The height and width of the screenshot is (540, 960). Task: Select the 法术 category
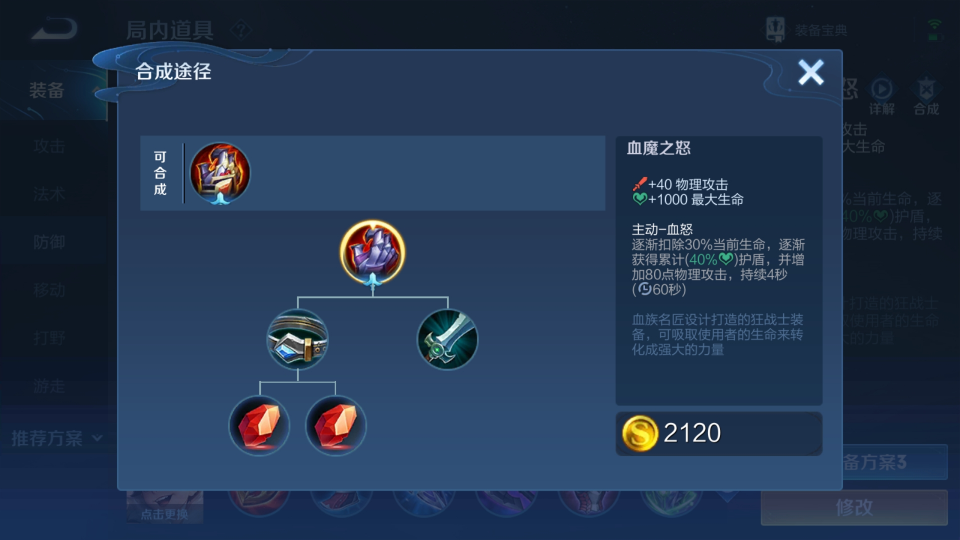pyautogui.click(x=50, y=194)
